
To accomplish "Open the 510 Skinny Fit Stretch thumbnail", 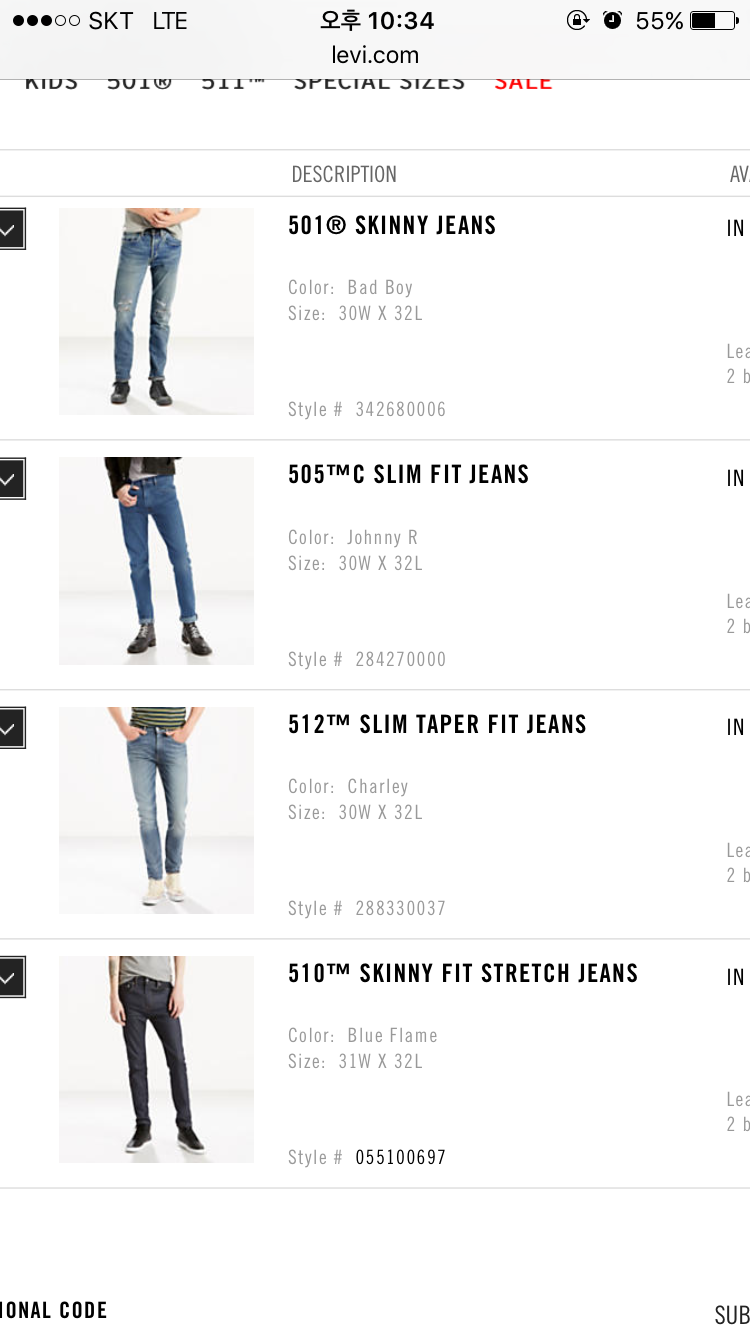I will [x=156, y=1059].
